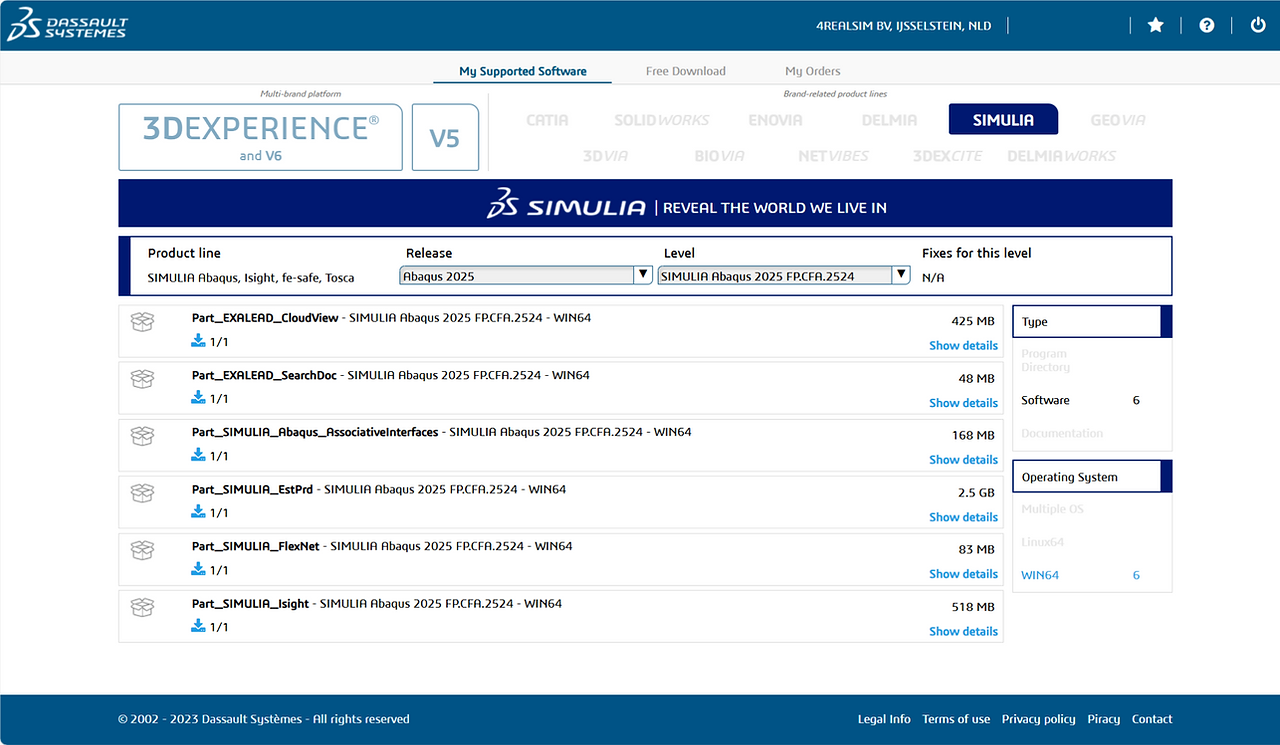Click the package icon for Part_EXALEAD_SearchDoc

143,379
